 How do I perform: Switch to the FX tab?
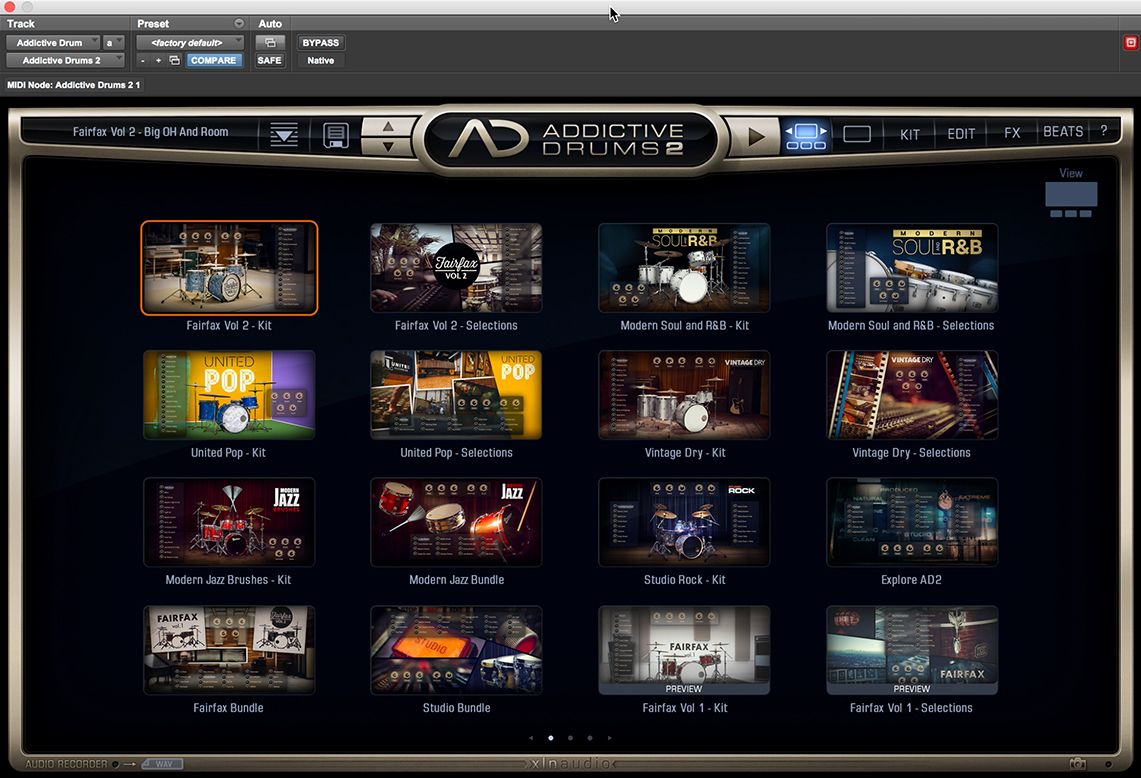coord(1011,133)
